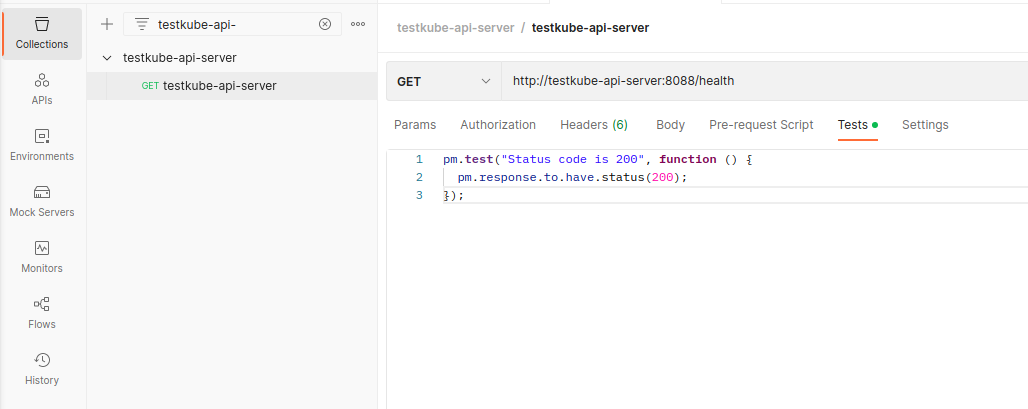Open the Collections sidebar panel
This screenshot has width=1028, height=409.
click(42, 33)
